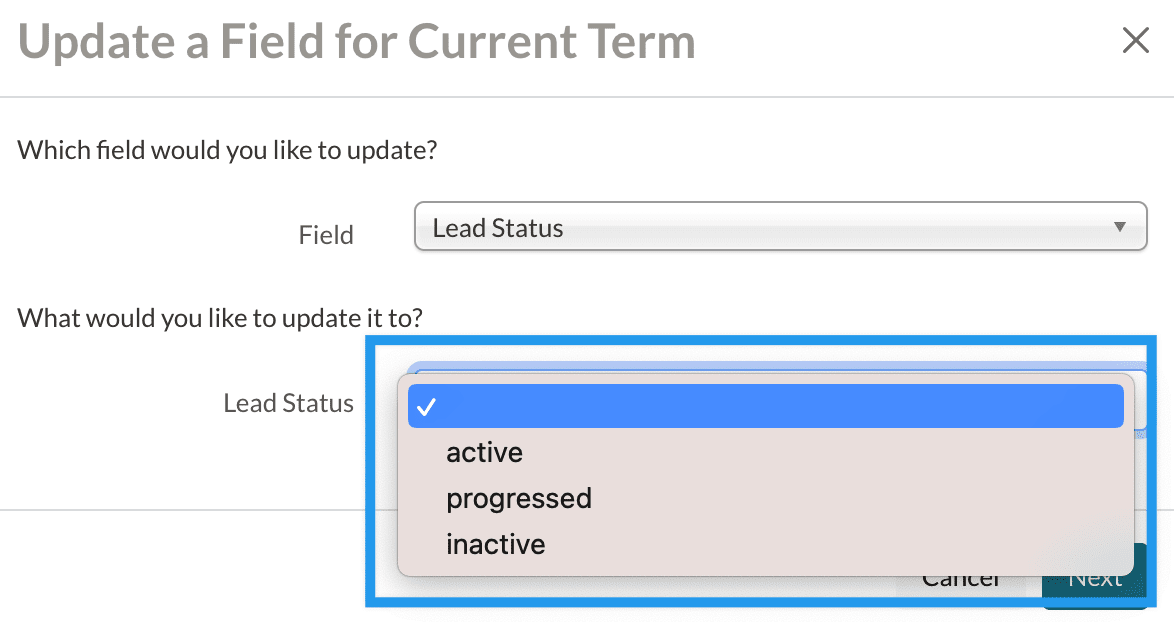Select the blank highlighted option

[765, 407]
